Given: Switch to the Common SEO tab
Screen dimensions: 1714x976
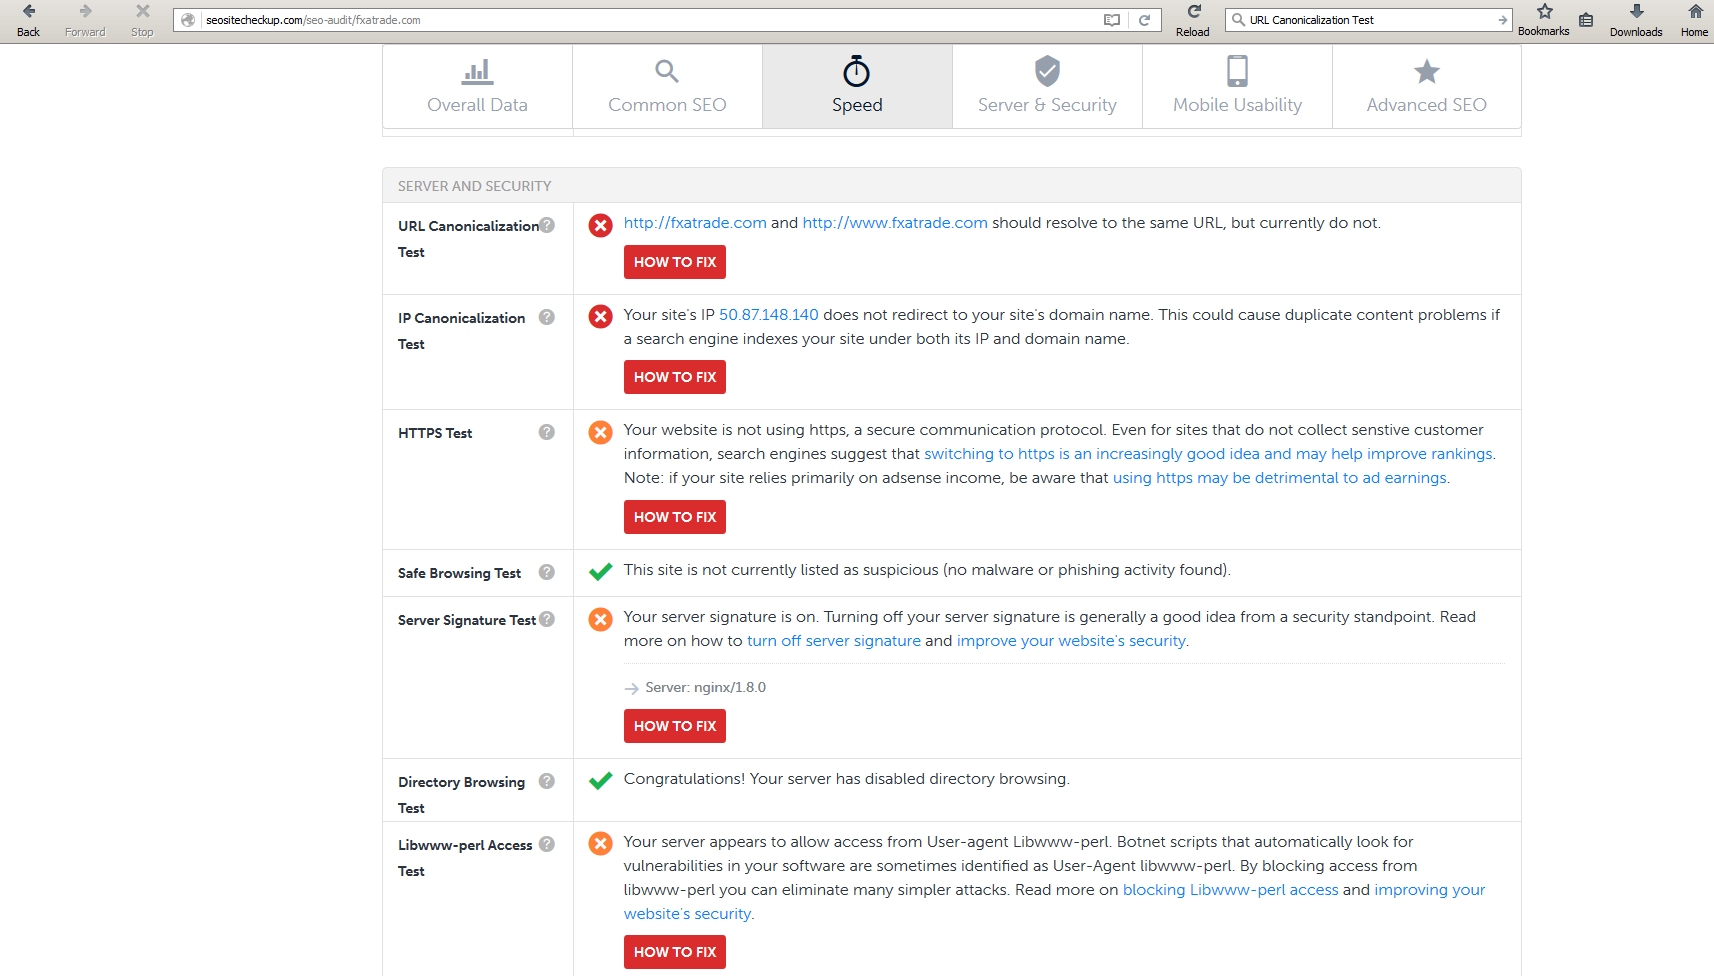Looking at the screenshot, I should [x=667, y=86].
